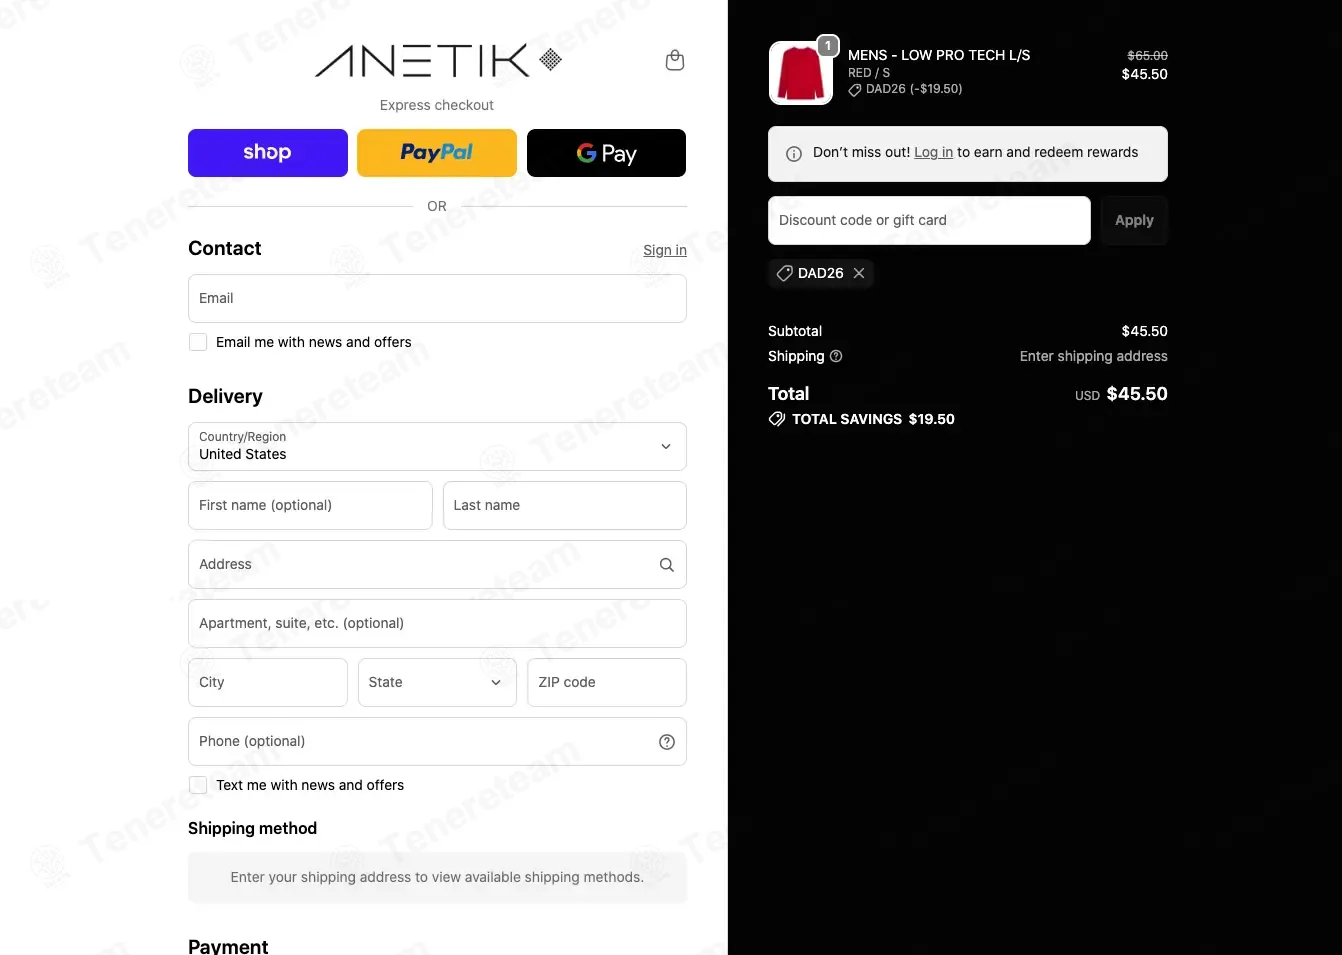Focus the First name (optional) field

(x=310, y=505)
